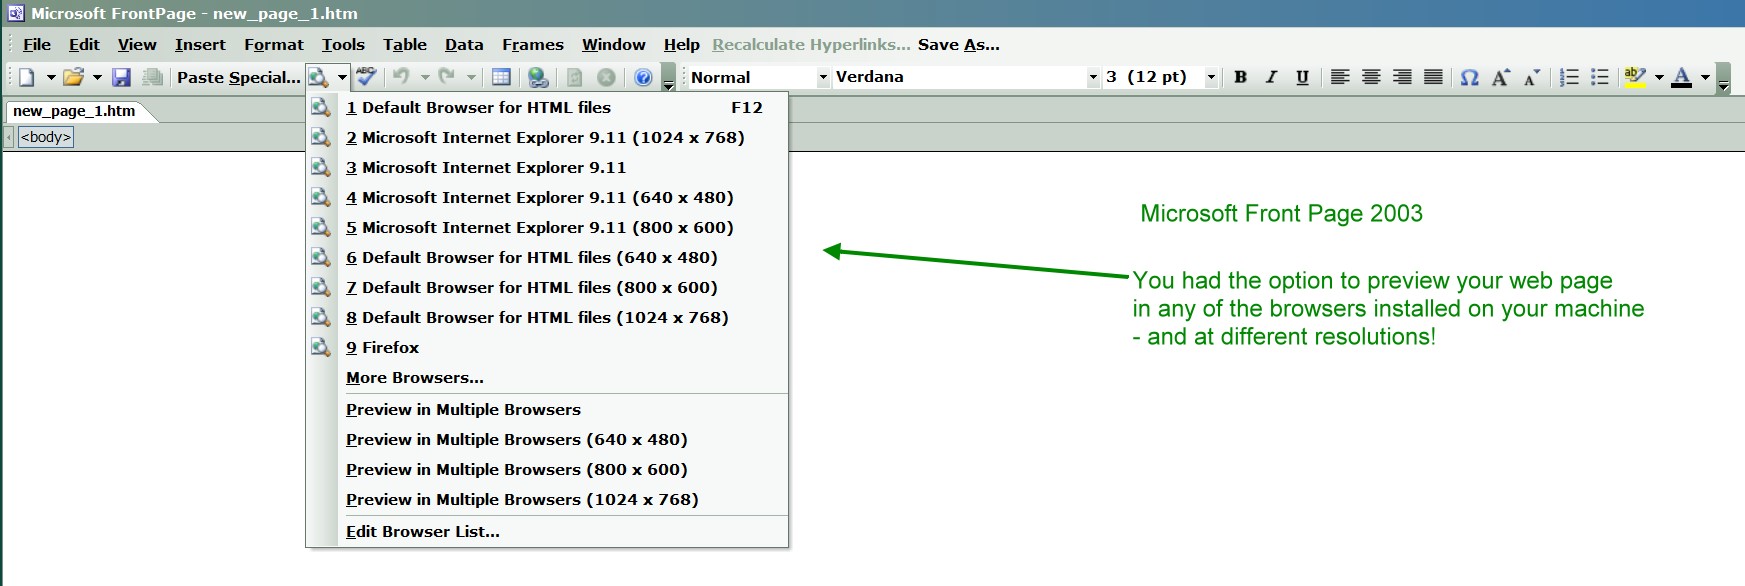The width and height of the screenshot is (1745, 586).
Task: Justify text with the alignment icon
Action: coord(1433,77)
